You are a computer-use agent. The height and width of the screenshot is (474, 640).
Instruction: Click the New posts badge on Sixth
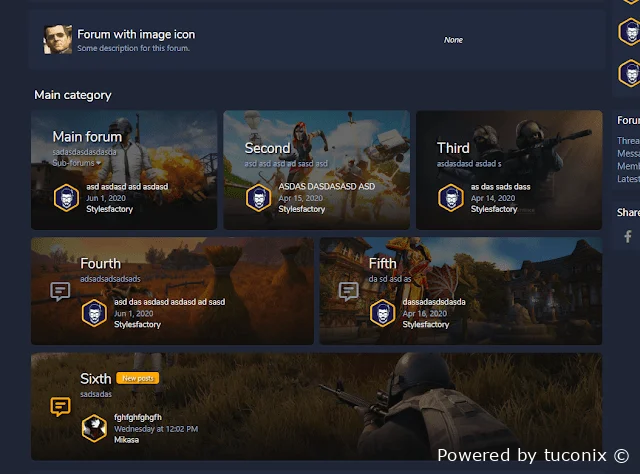[138, 378]
